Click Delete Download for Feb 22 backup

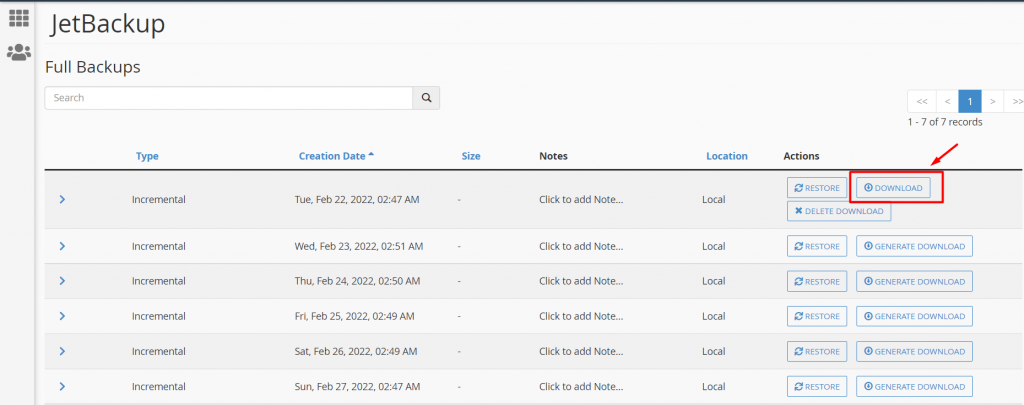tap(839, 211)
